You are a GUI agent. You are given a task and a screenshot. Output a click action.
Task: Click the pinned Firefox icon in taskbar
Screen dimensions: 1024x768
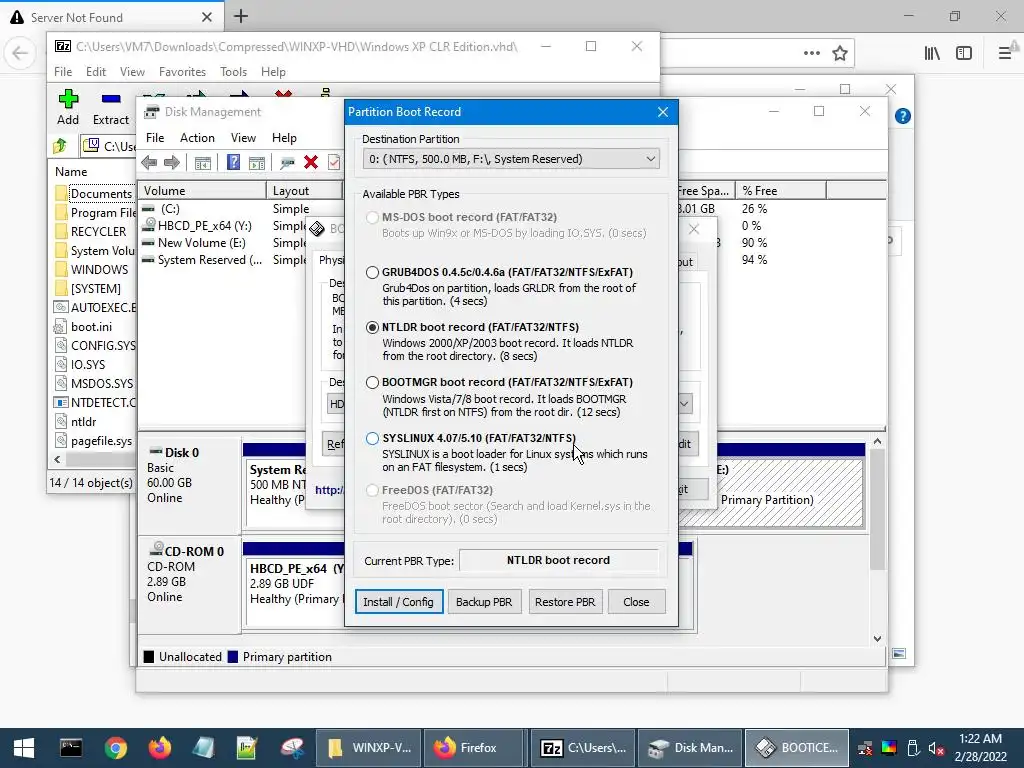coord(159,748)
